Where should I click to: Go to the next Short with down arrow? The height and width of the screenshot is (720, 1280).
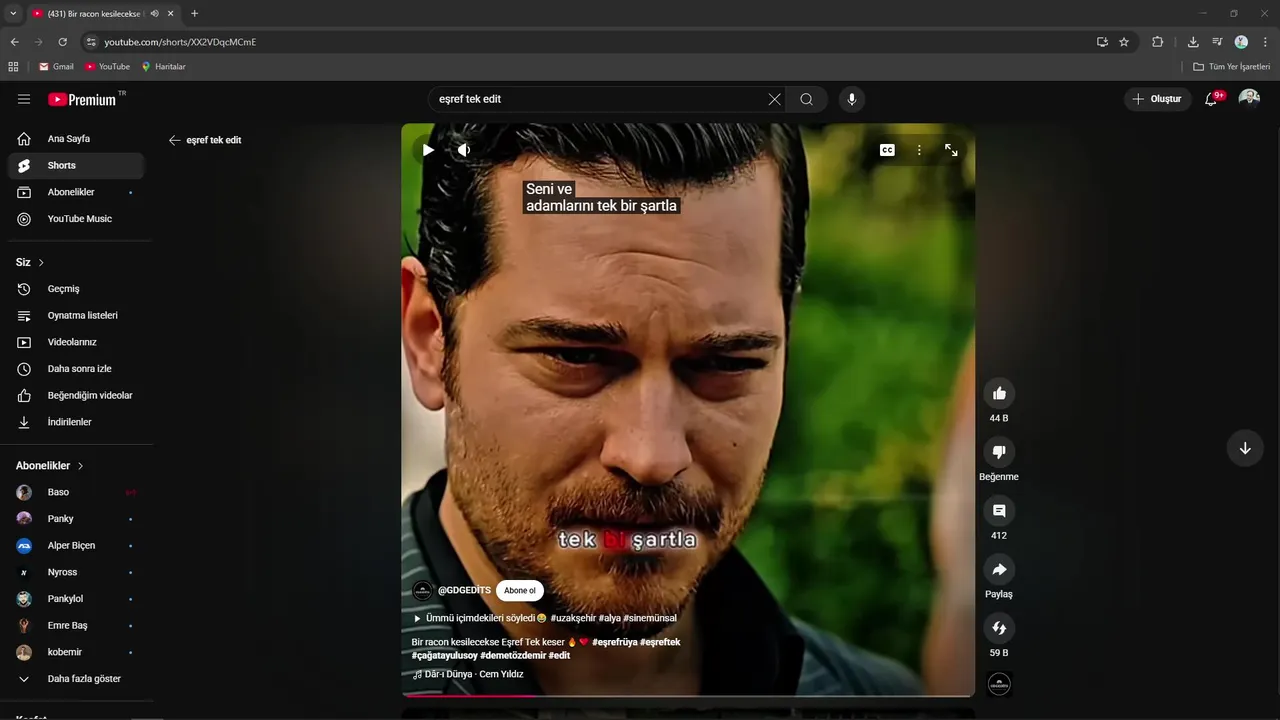tap(1245, 448)
